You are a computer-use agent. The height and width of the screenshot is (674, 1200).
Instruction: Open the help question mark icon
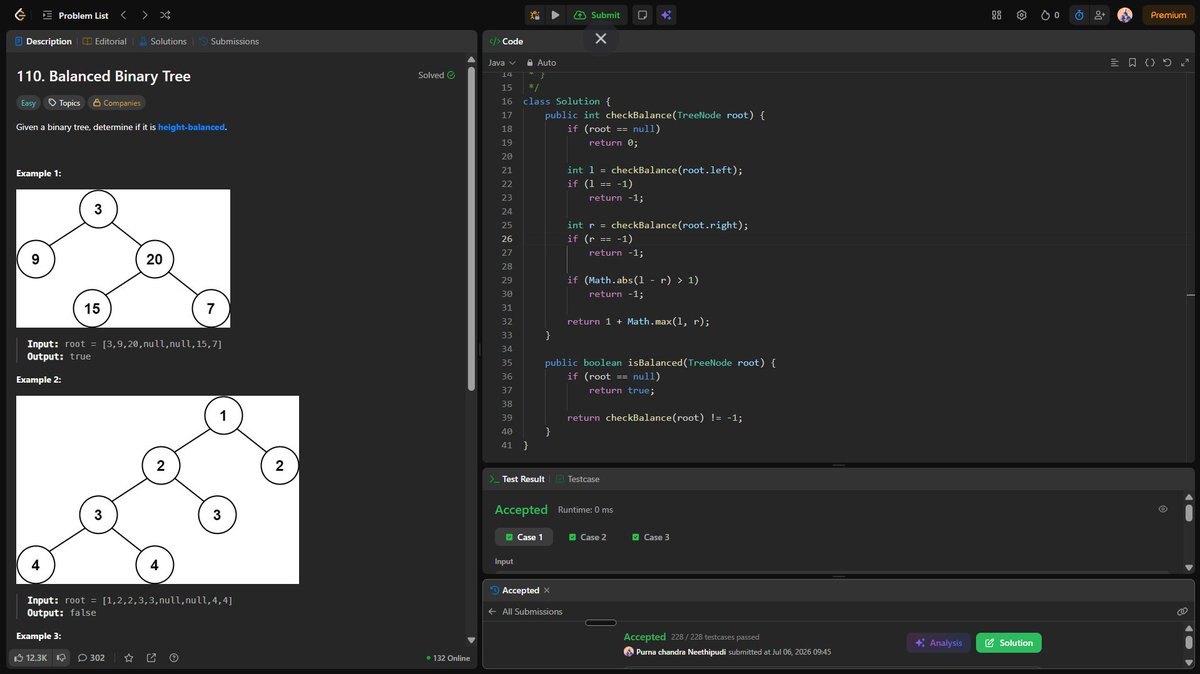coord(174,657)
